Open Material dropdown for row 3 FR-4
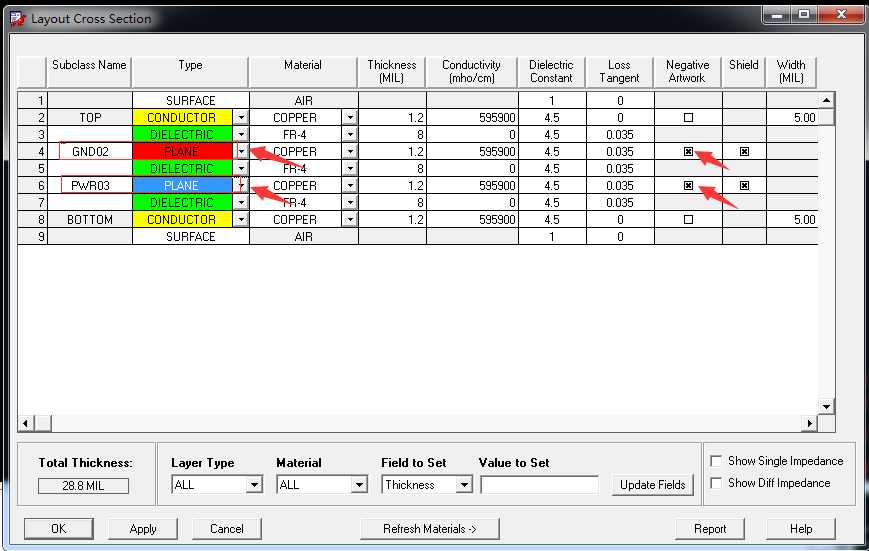This screenshot has height=551, width=869. coord(350,134)
